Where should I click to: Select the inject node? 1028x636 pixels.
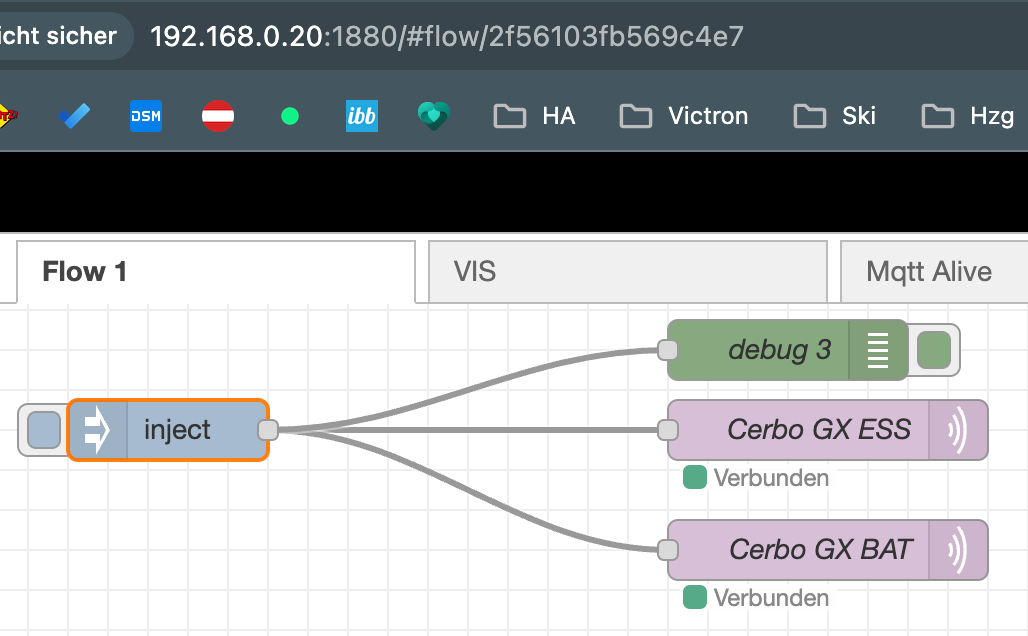[x=168, y=430]
